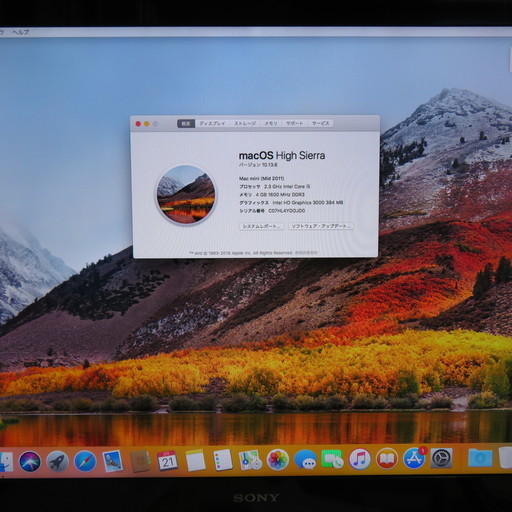Open the Downloads folder in Dock
512x512 pixels.
480,457
